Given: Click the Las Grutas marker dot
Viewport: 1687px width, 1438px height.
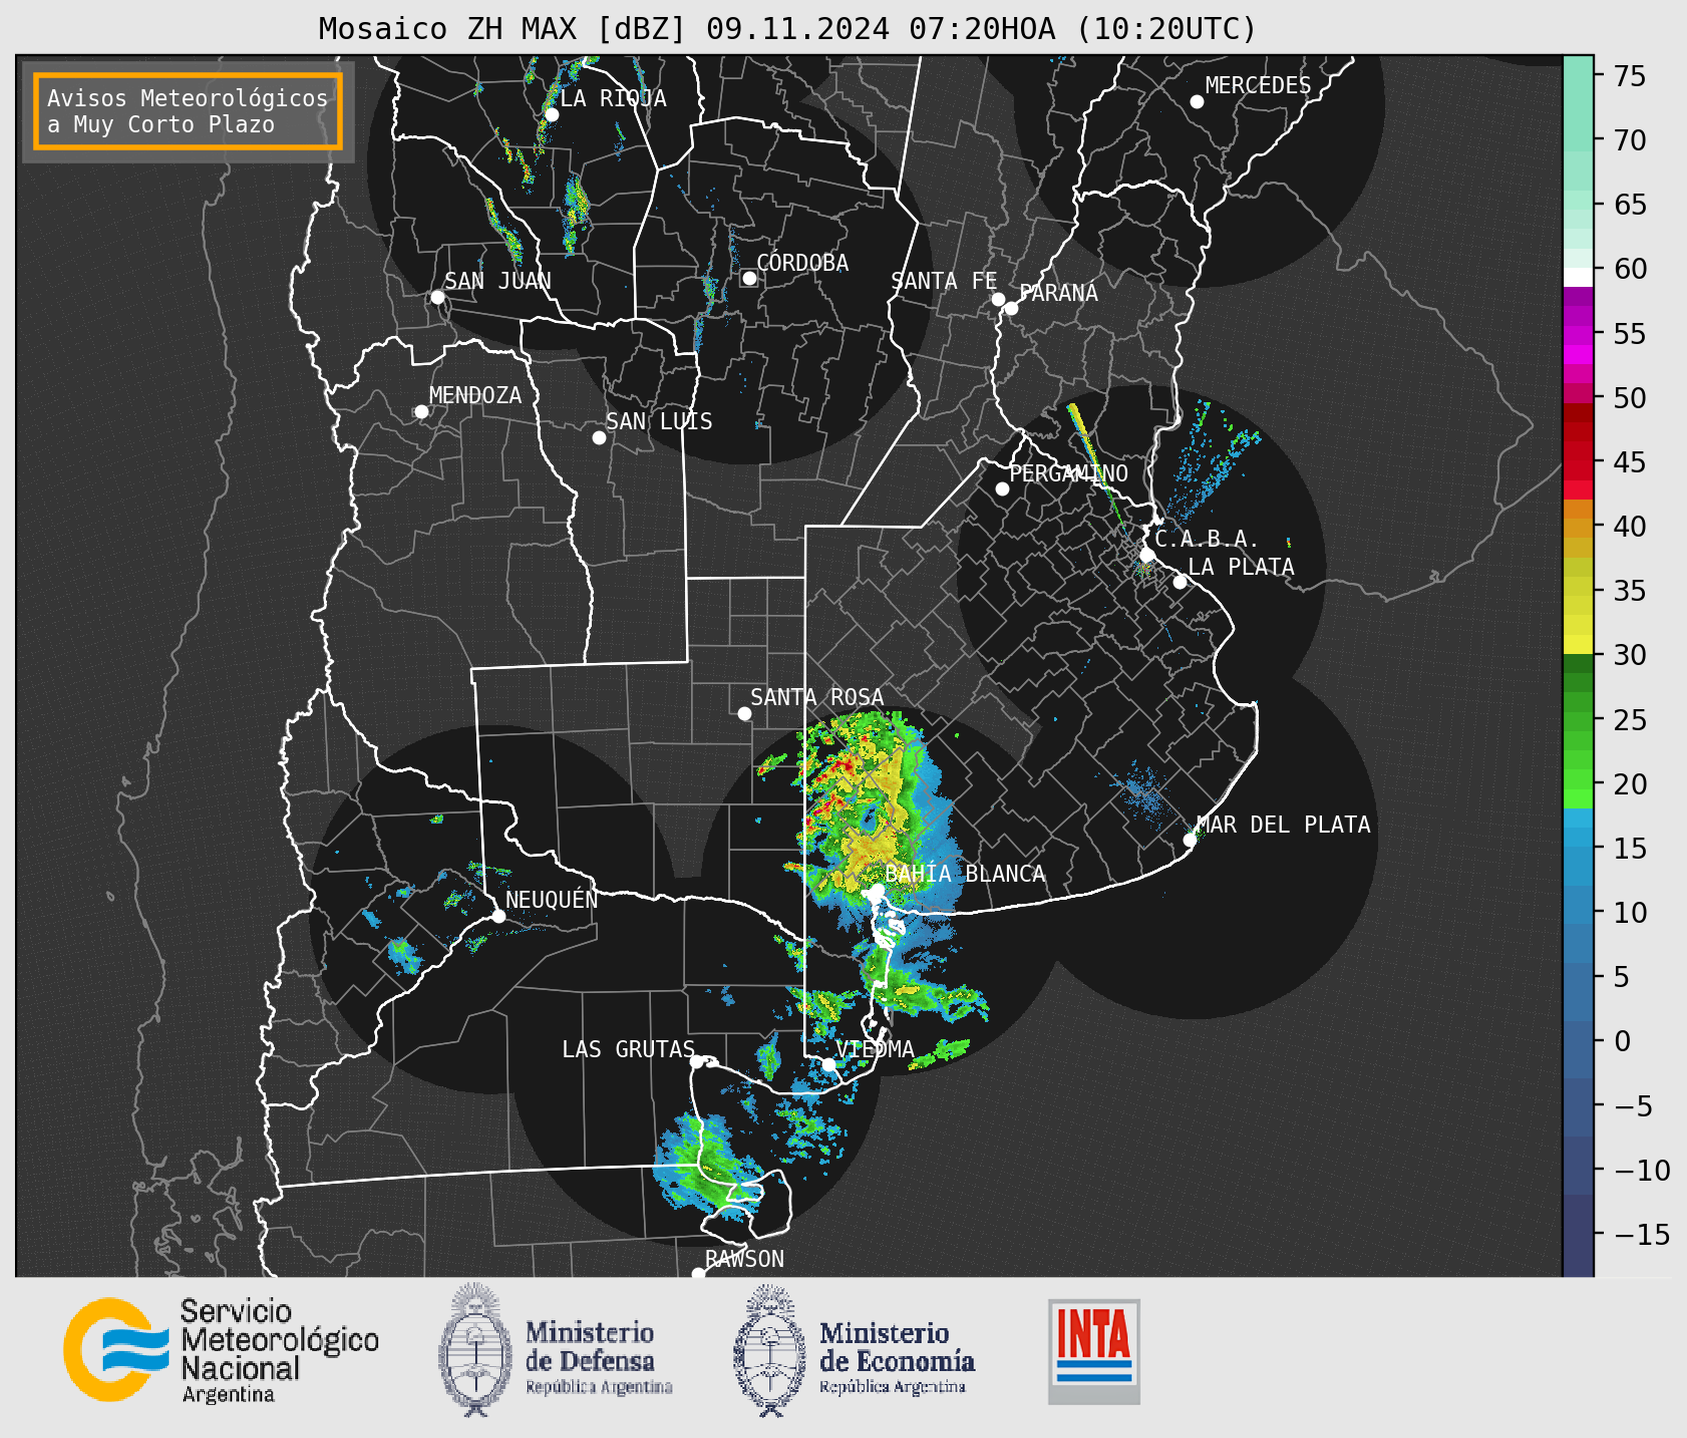Looking at the screenshot, I should click(697, 1062).
